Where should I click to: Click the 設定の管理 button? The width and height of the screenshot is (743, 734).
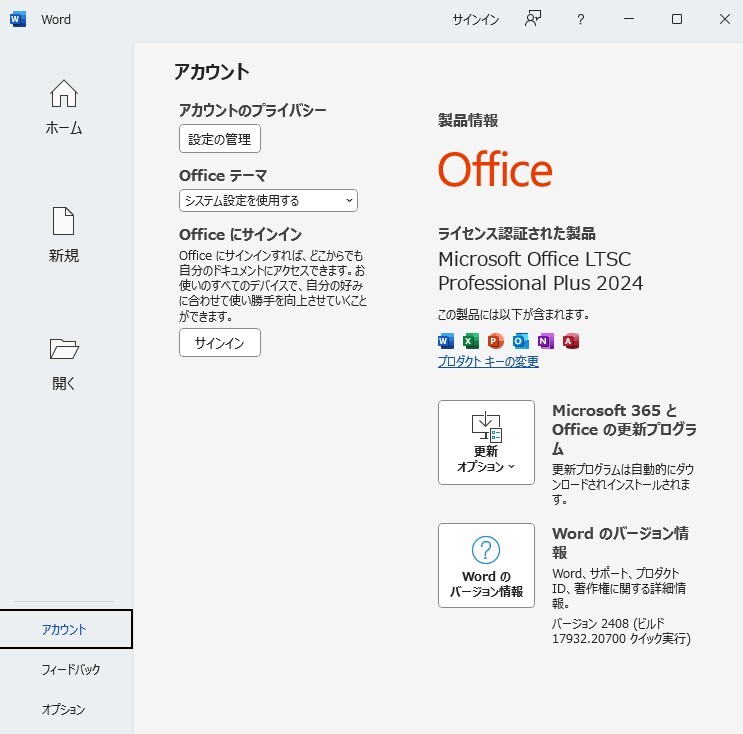tap(220, 139)
